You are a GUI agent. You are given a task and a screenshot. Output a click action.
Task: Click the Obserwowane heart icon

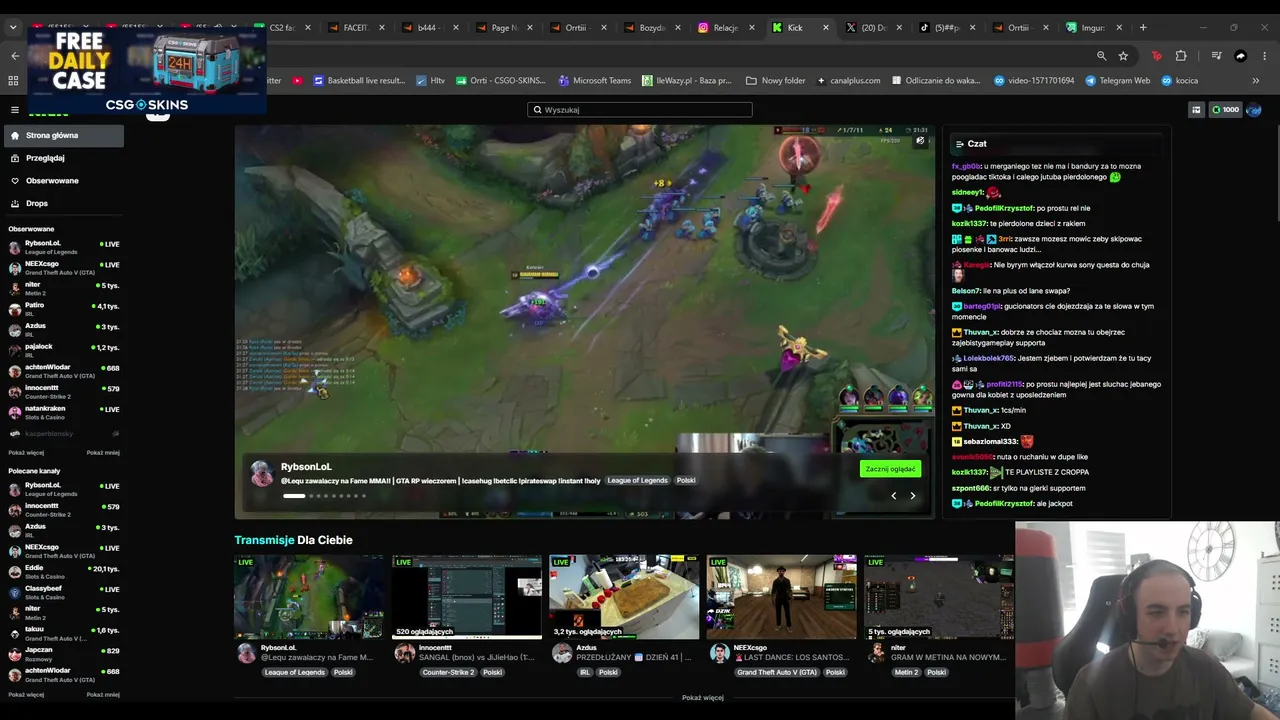[x=15, y=181]
